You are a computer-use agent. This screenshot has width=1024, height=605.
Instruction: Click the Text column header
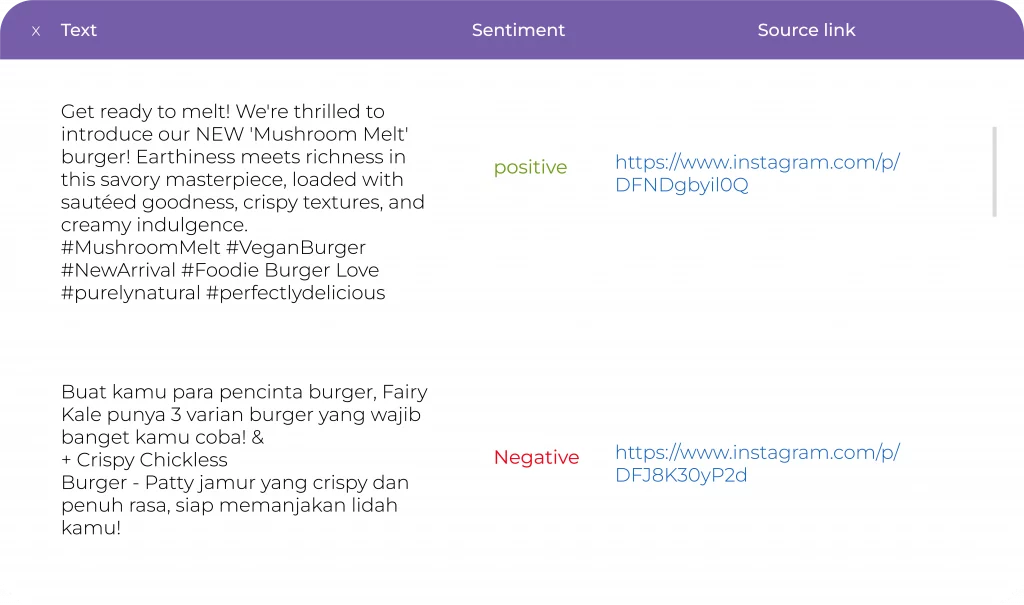(x=78, y=30)
